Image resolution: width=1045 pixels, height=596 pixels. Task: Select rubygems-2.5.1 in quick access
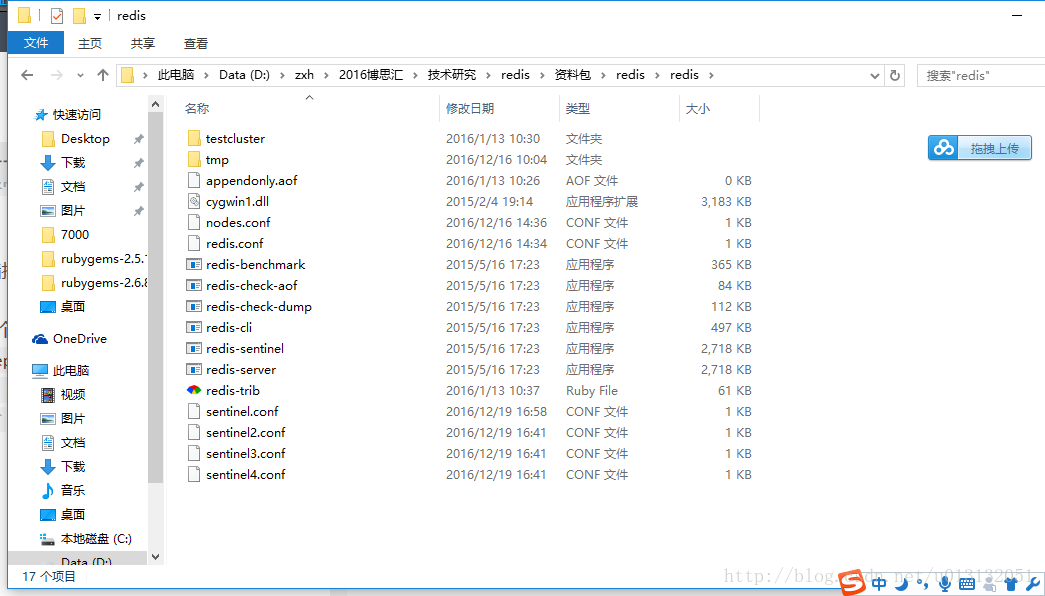[93, 259]
